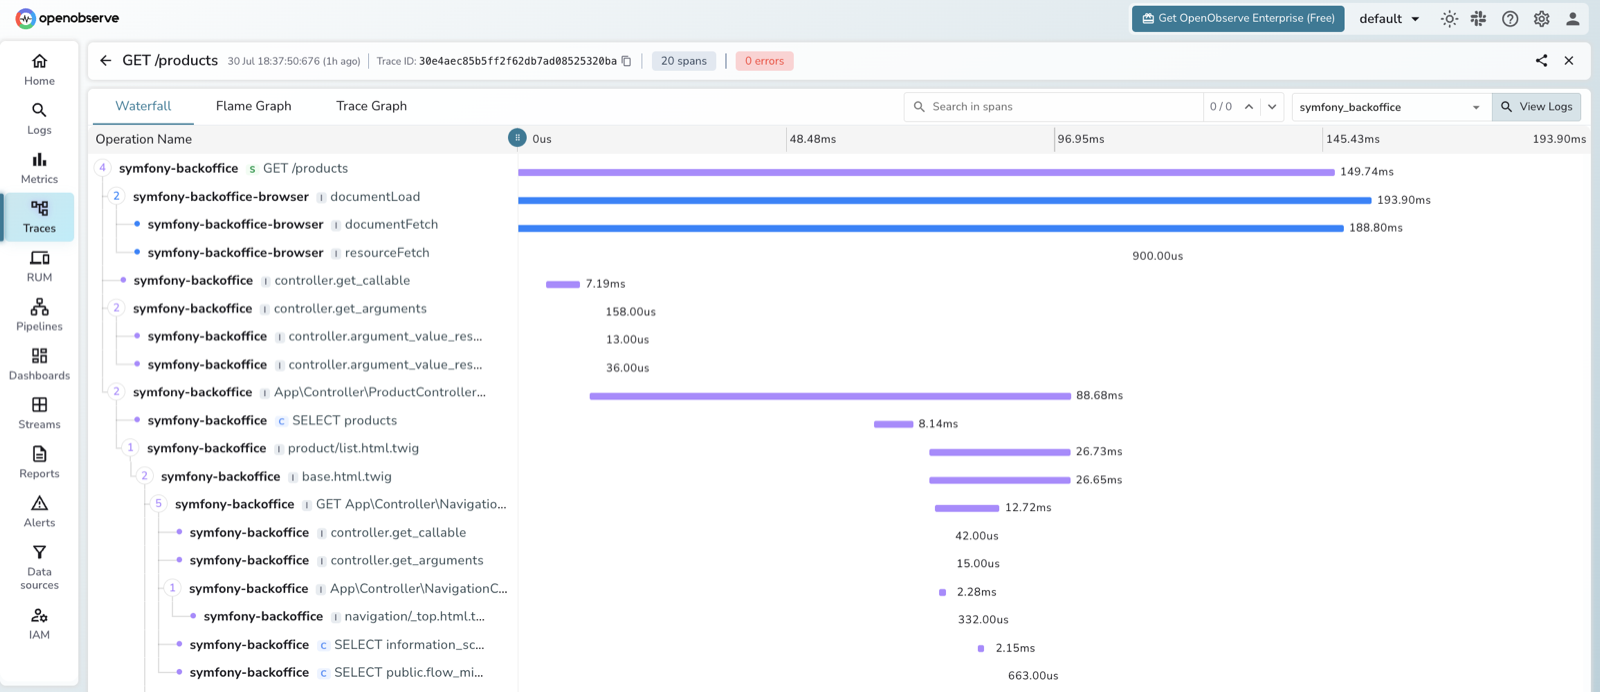
Task: Collapse the GET /products root span
Action: tap(102, 168)
